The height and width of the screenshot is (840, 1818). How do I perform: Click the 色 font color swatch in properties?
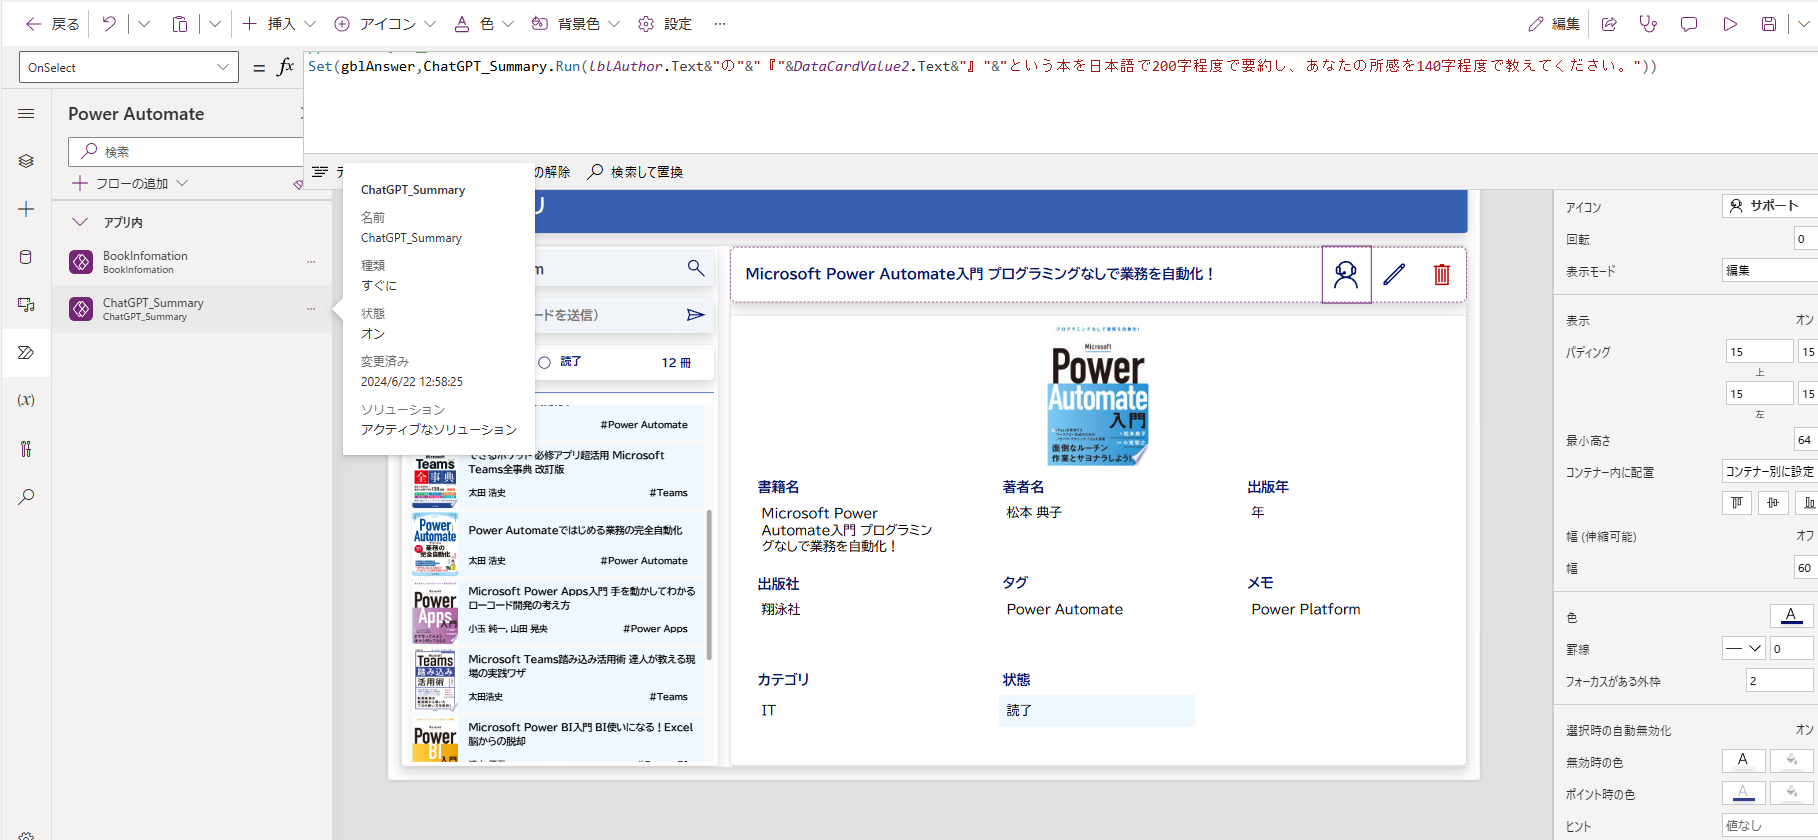pyautogui.click(x=1791, y=616)
